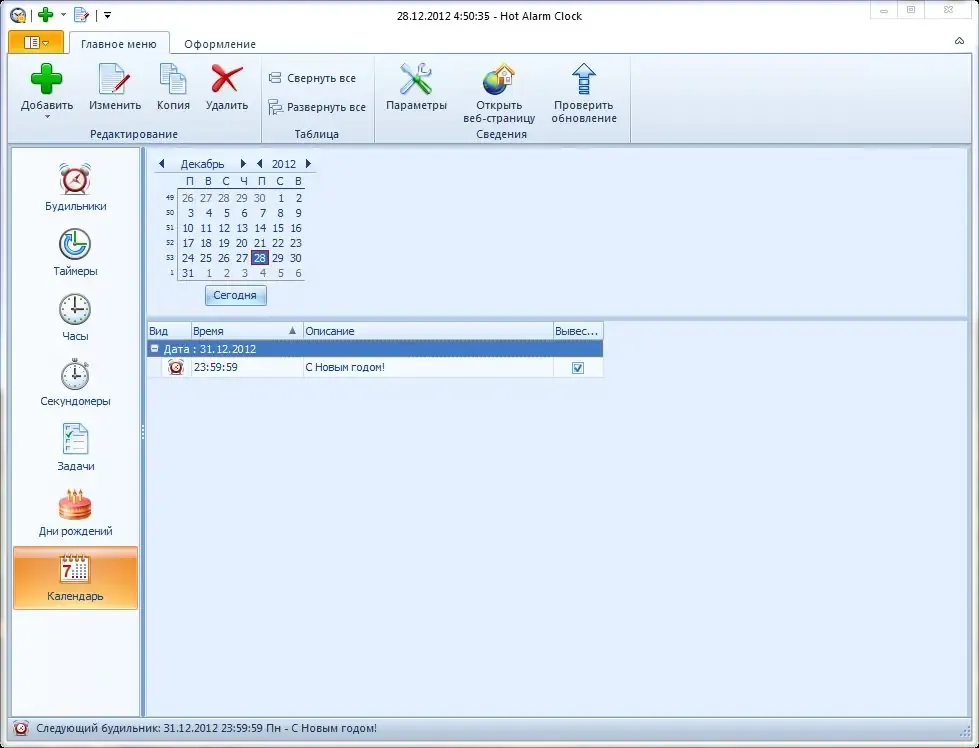
Task: Go to next year arrow after 2012
Action: coord(308,164)
